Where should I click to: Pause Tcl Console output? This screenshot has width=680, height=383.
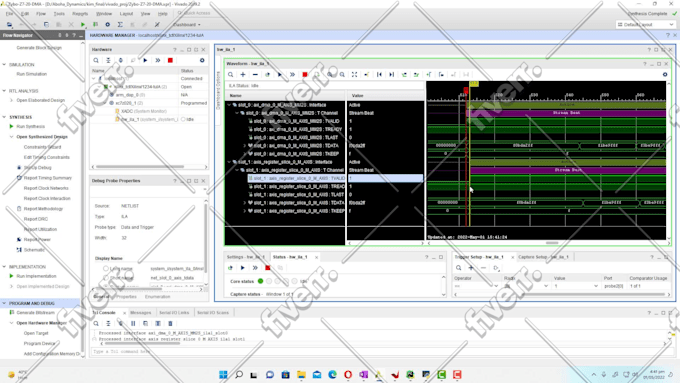(133, 324)
